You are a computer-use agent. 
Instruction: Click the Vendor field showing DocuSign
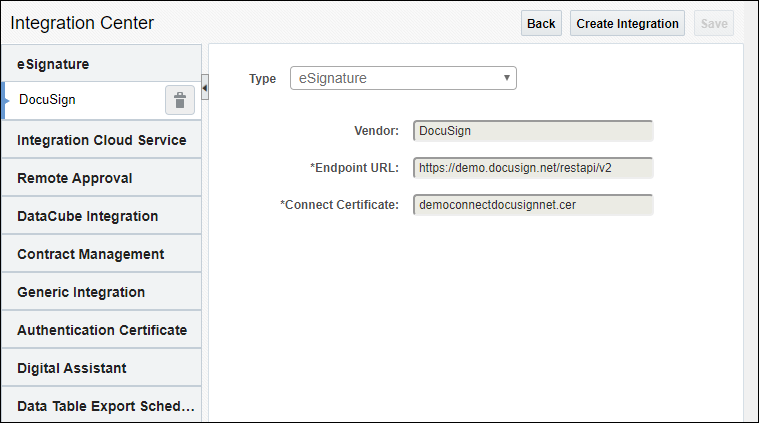click(x=533, y=131)
